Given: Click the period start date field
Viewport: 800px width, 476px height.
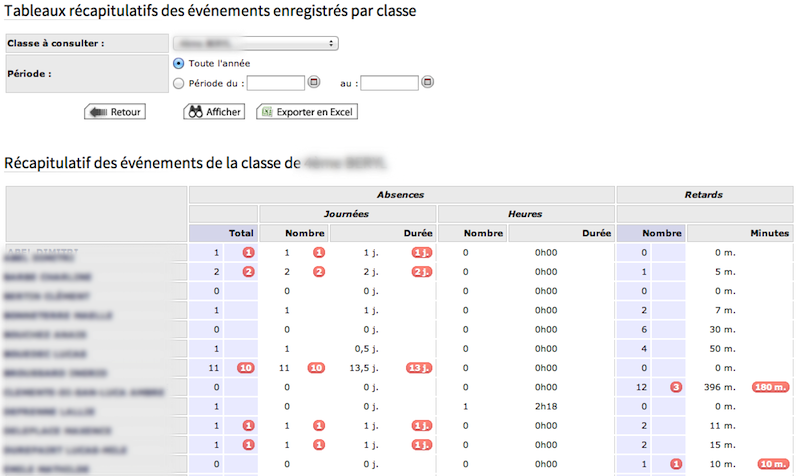Looking at the screenshot, I should [x=275, y=83].
